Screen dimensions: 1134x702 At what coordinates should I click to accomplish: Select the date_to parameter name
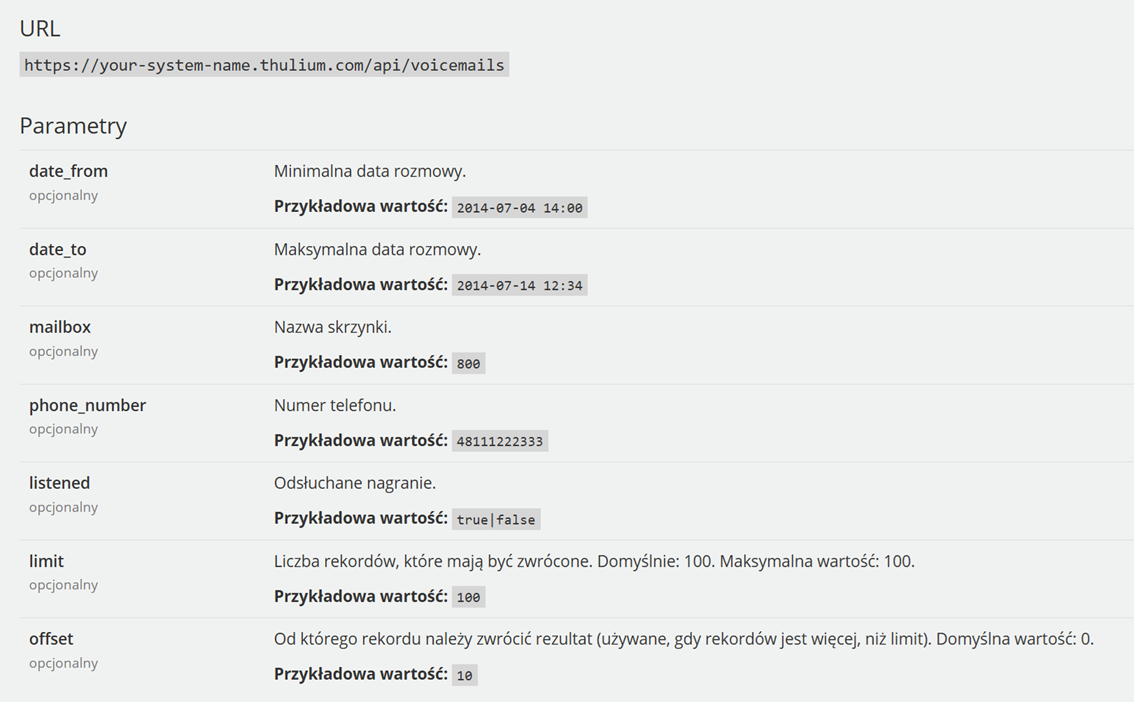[x=57, y=249]
